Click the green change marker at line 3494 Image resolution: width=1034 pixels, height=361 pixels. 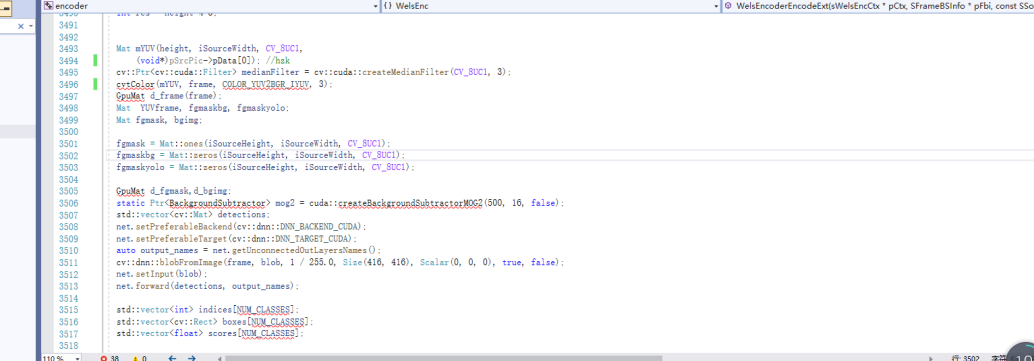pos(96,61)
